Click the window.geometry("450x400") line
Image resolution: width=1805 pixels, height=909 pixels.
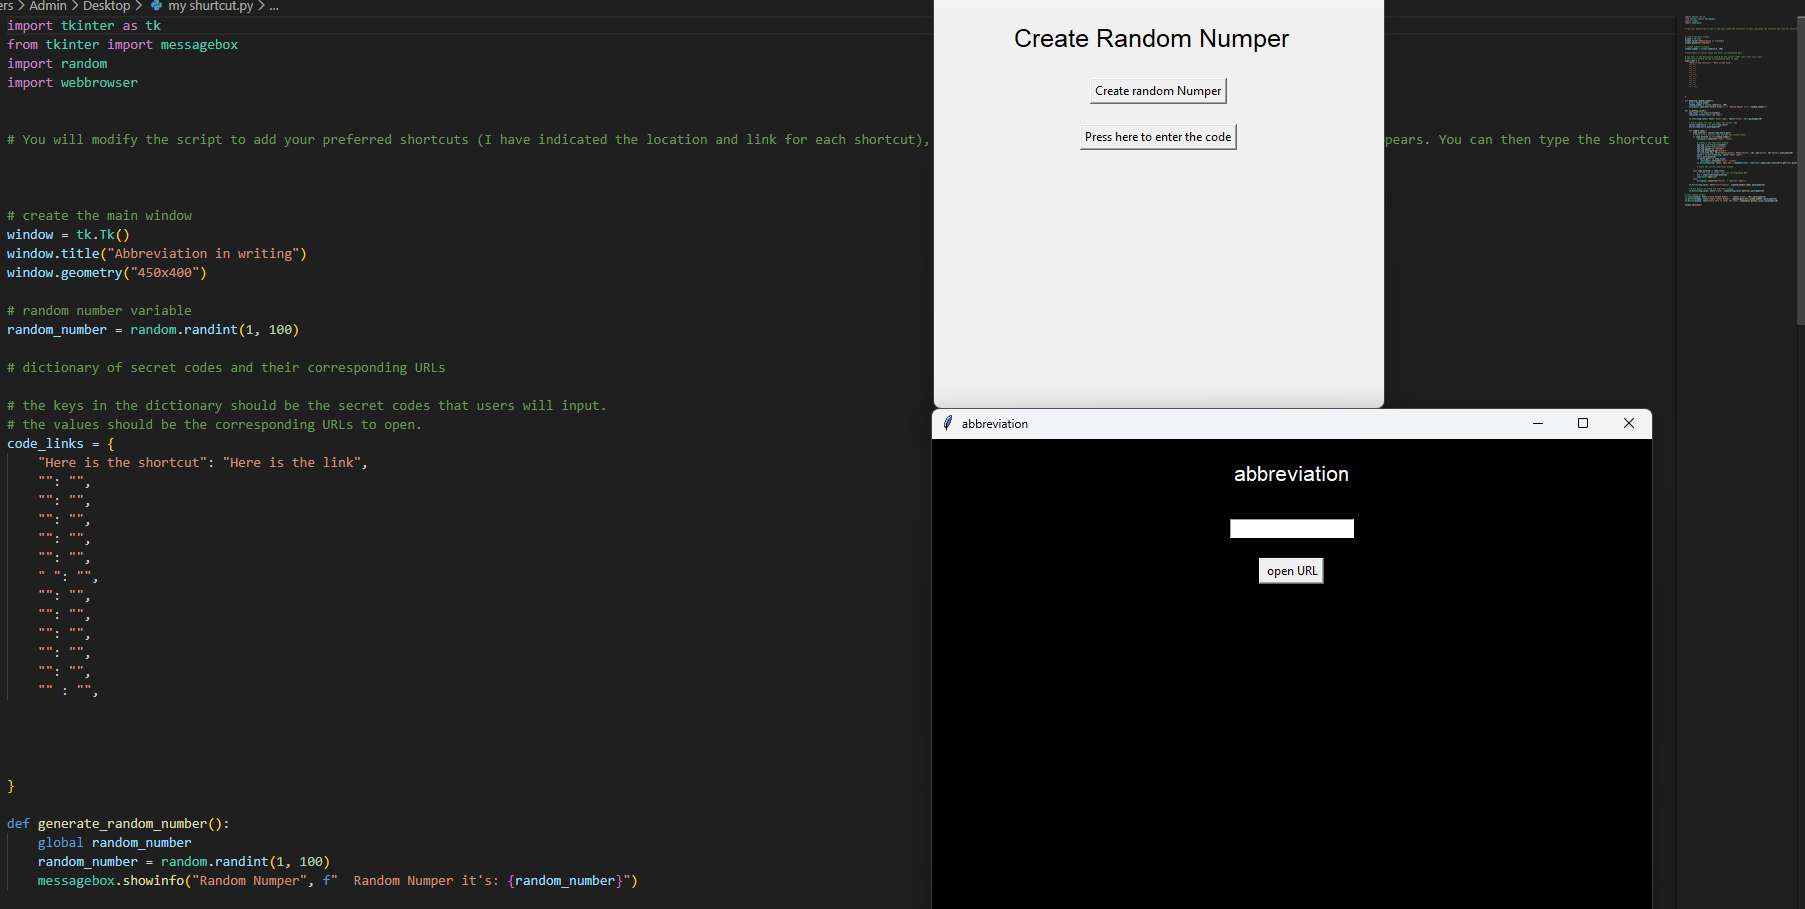[107, 273]
